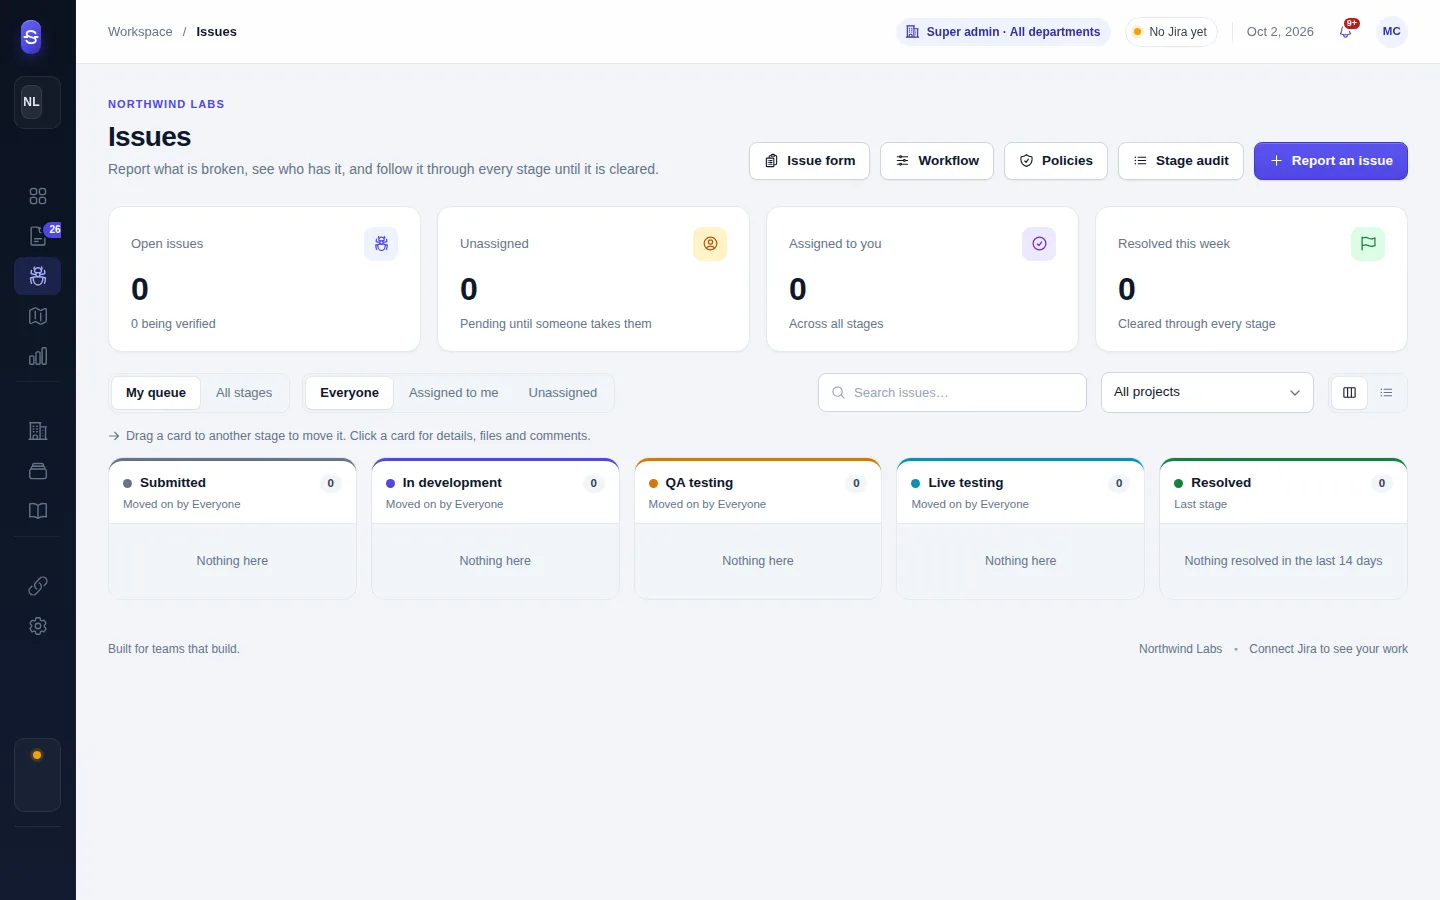Viewport: 1440px width, 900px height.
Task: Open the Stage audit button
Action: point(1181,161)
